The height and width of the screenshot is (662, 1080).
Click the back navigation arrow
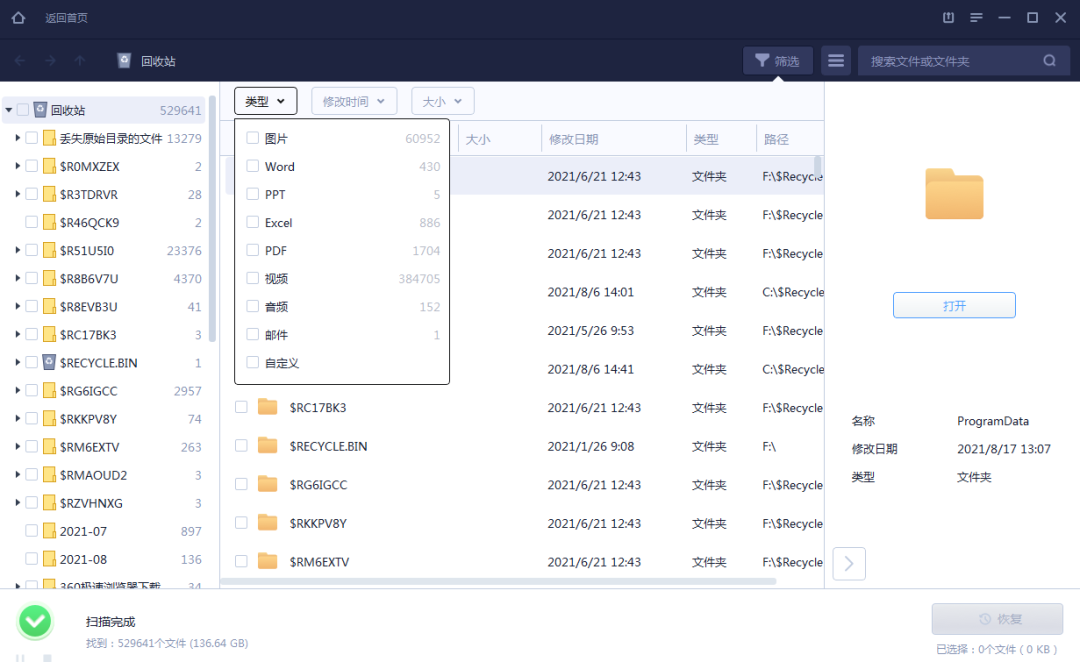tap(20, 60)
